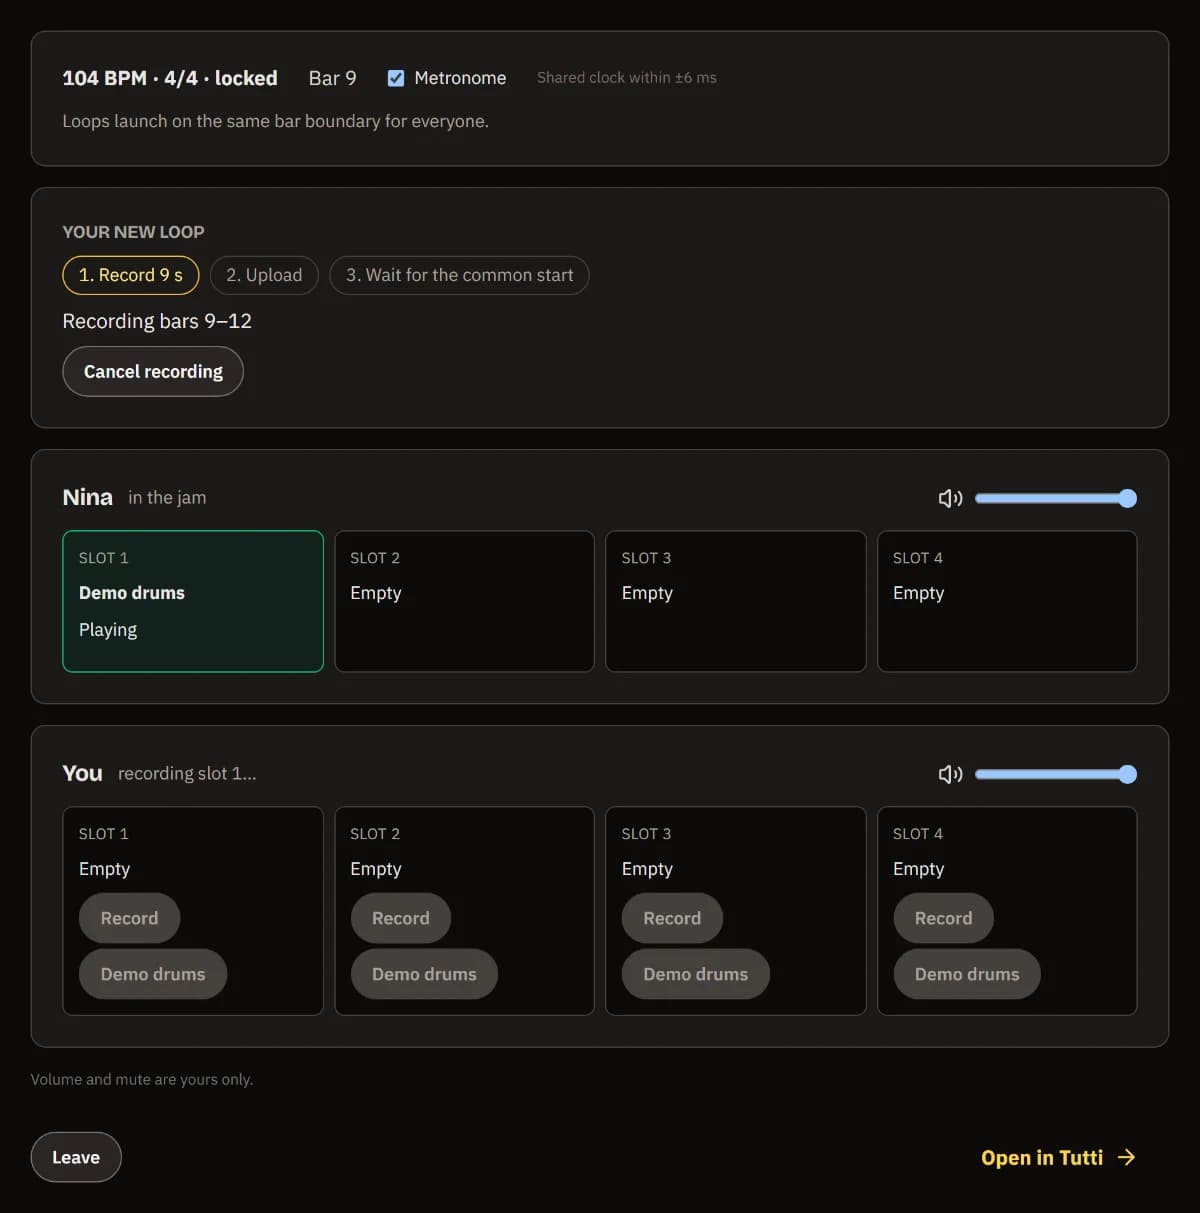Viewport: 1200px width, 1213px height.
Task: Load Demo drums into your Slot 4
Action: click(967, 974)
